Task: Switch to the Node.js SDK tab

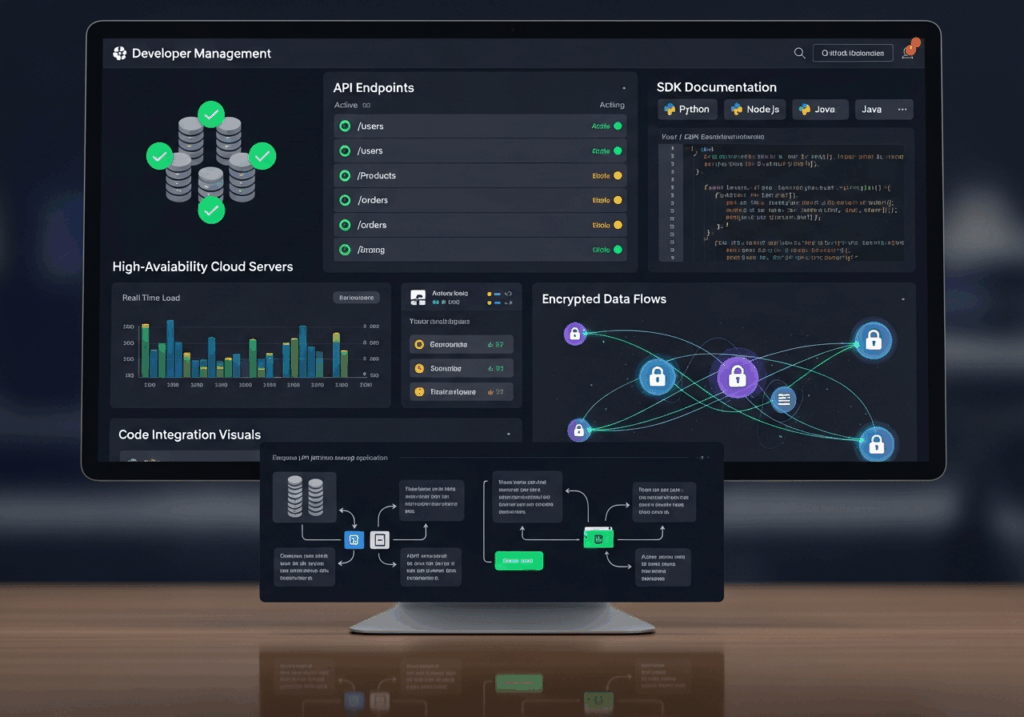Action: (x=754, y=109)
